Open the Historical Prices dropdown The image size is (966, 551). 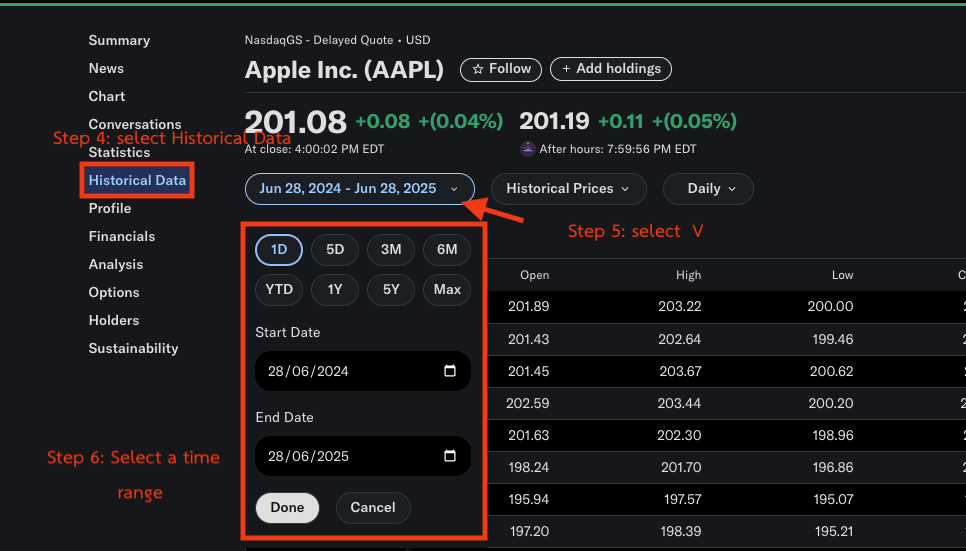click(x=567, y=188)
